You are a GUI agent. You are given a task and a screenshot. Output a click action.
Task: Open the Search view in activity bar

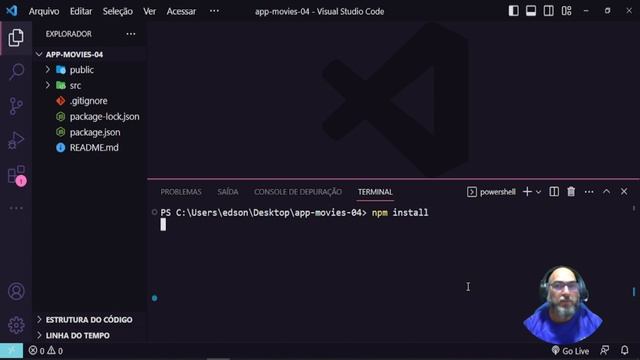coord(16,71)
